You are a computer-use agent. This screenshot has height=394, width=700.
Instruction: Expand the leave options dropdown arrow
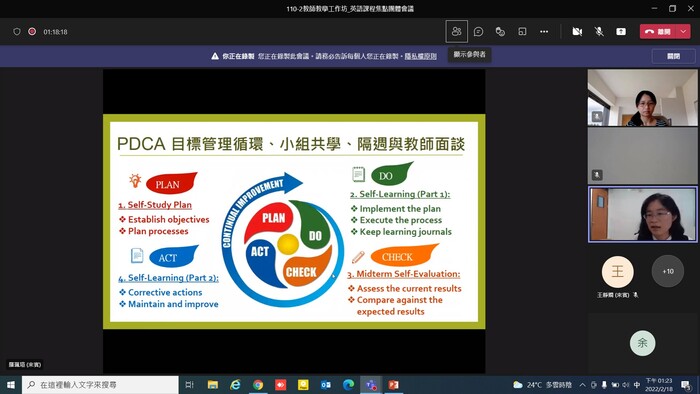point(683,32)
